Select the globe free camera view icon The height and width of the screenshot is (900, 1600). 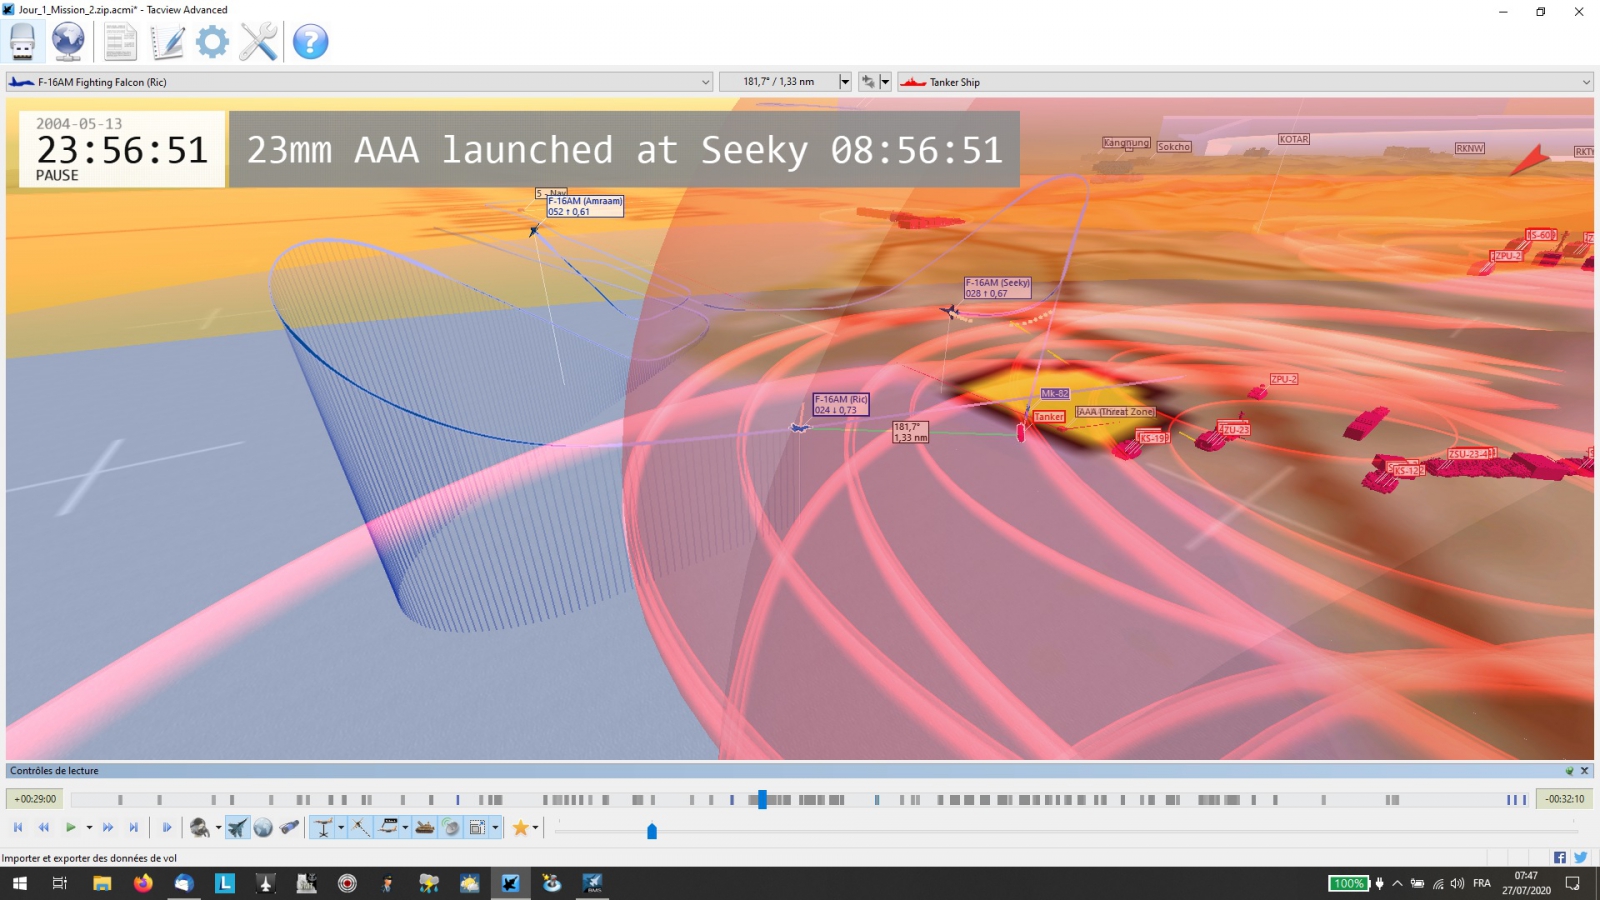pyautogui.click(x=263, y=827)
